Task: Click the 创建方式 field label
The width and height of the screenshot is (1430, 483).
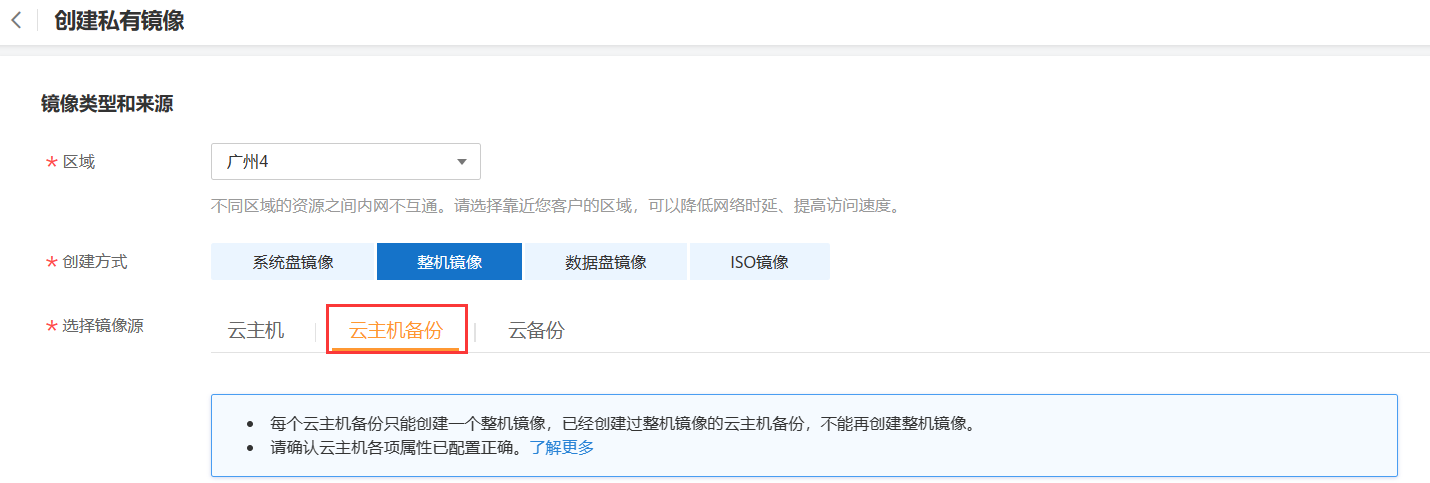Action: click(x=95, y=262)
